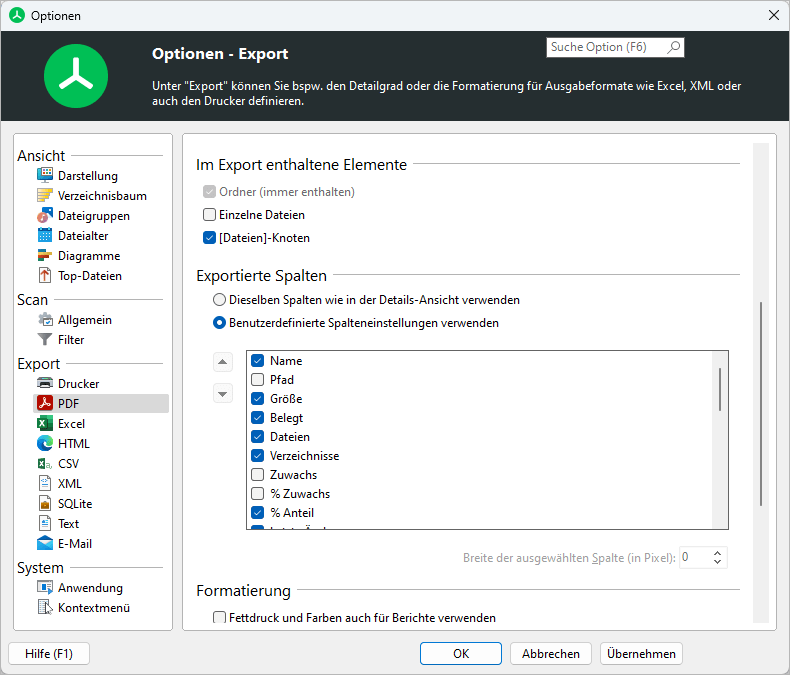Click the Kontextmenü icon

click(45, 608)
